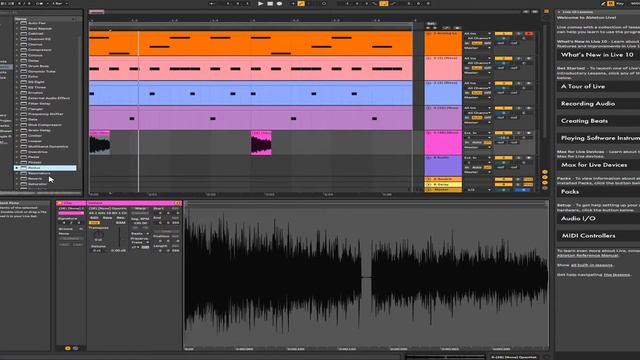Viewport: 640px width, 360px height.
Task: Open the orange track's All Channels dropdown
Action: pos(478,38)
